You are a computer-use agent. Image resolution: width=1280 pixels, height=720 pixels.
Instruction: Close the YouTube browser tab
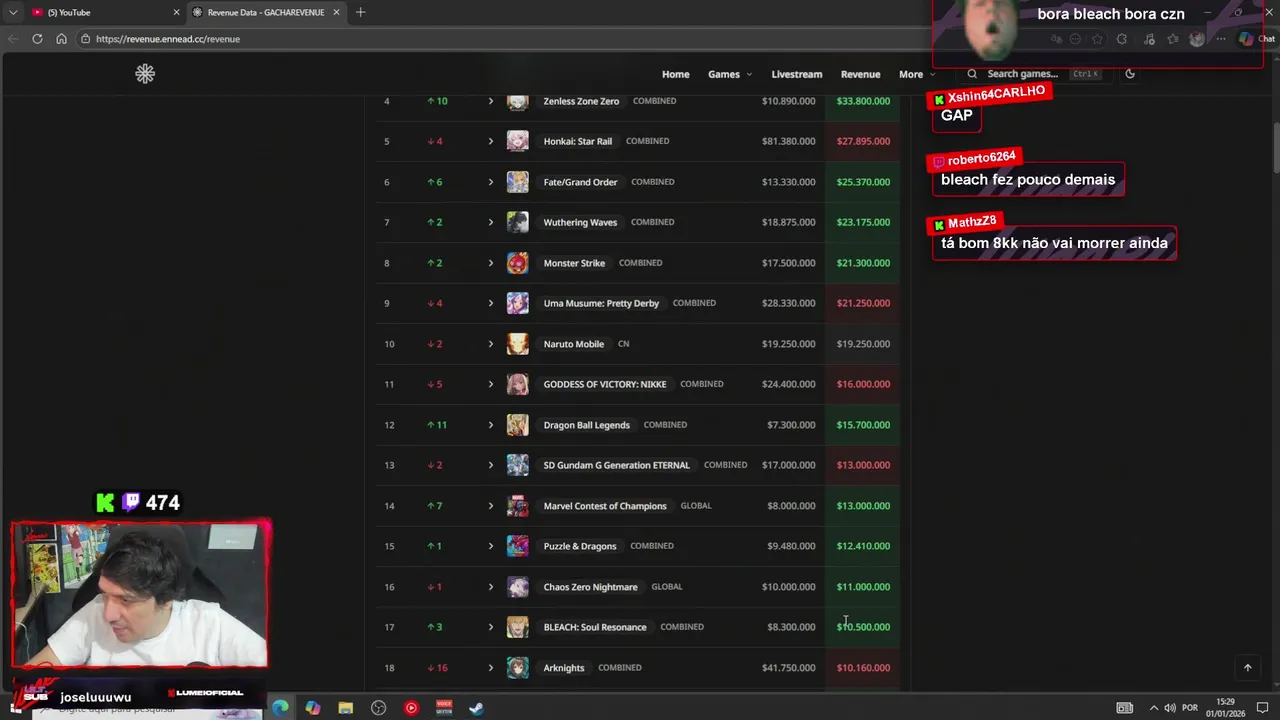pyautogui.click(x=177, y=12)
